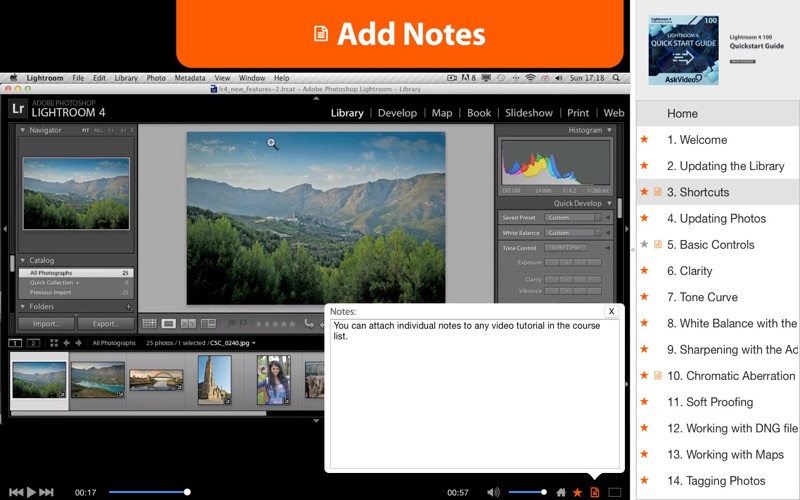Open the Saved Preset dropdown
800x500 pixels.
pos(572,217)
